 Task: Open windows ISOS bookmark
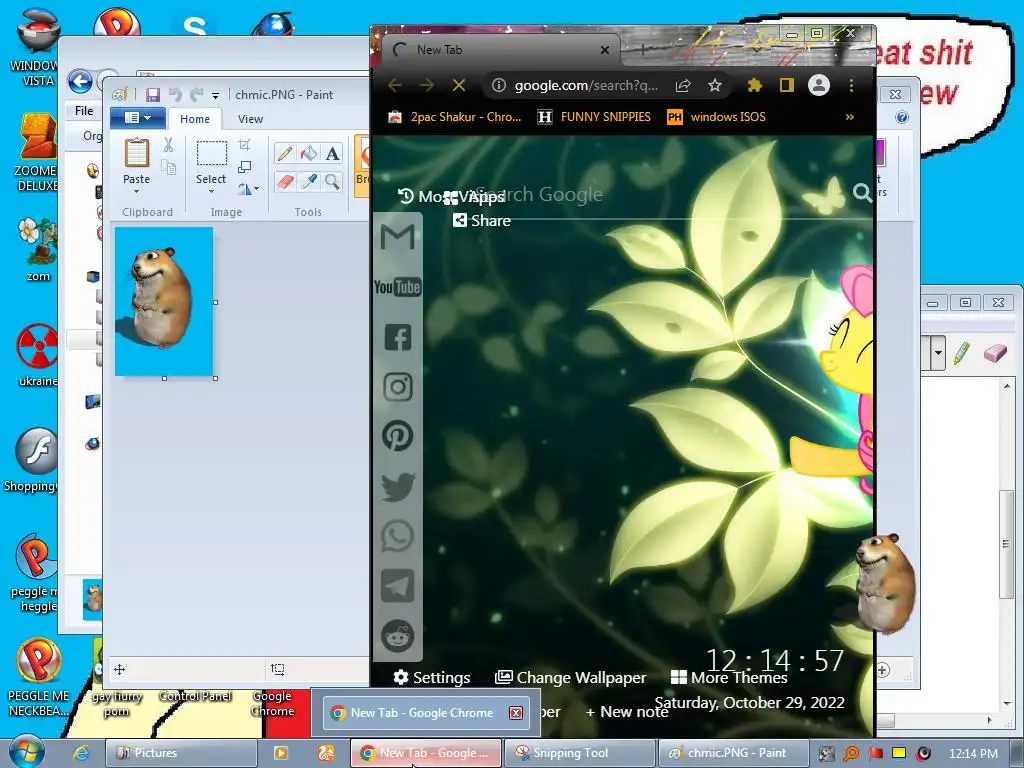coord(716,117)
